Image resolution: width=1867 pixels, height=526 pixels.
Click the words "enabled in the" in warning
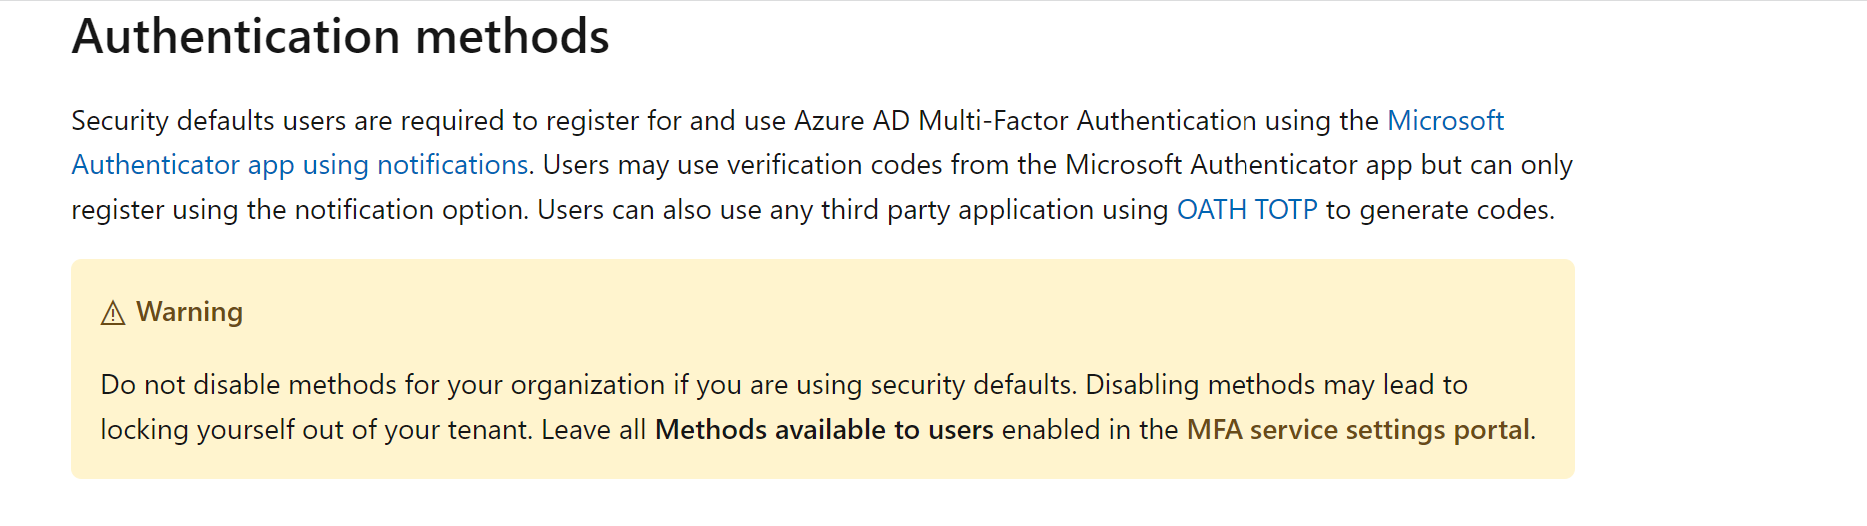(x=1089, y=430)
